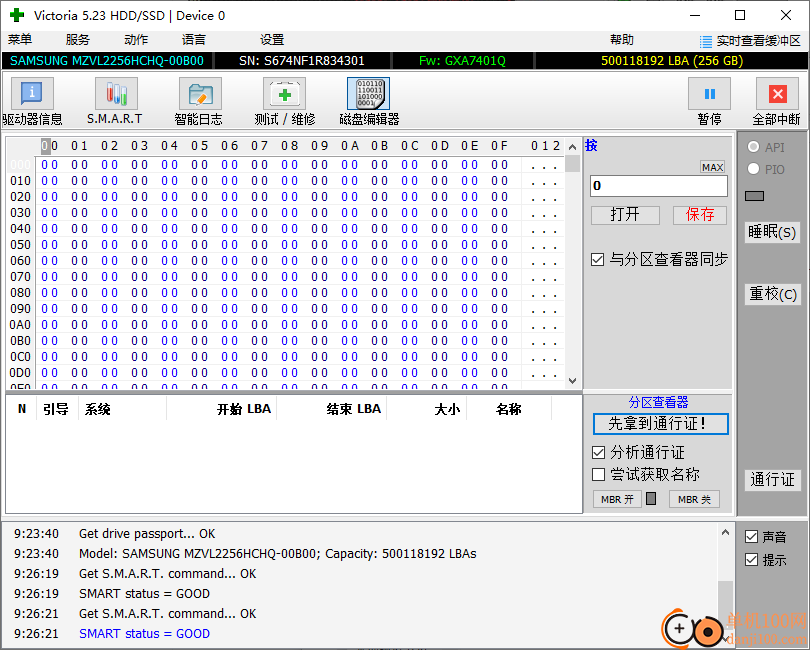Click the sector number input field
The height and width of the screenshot is (650, 810).
(659, 186)
